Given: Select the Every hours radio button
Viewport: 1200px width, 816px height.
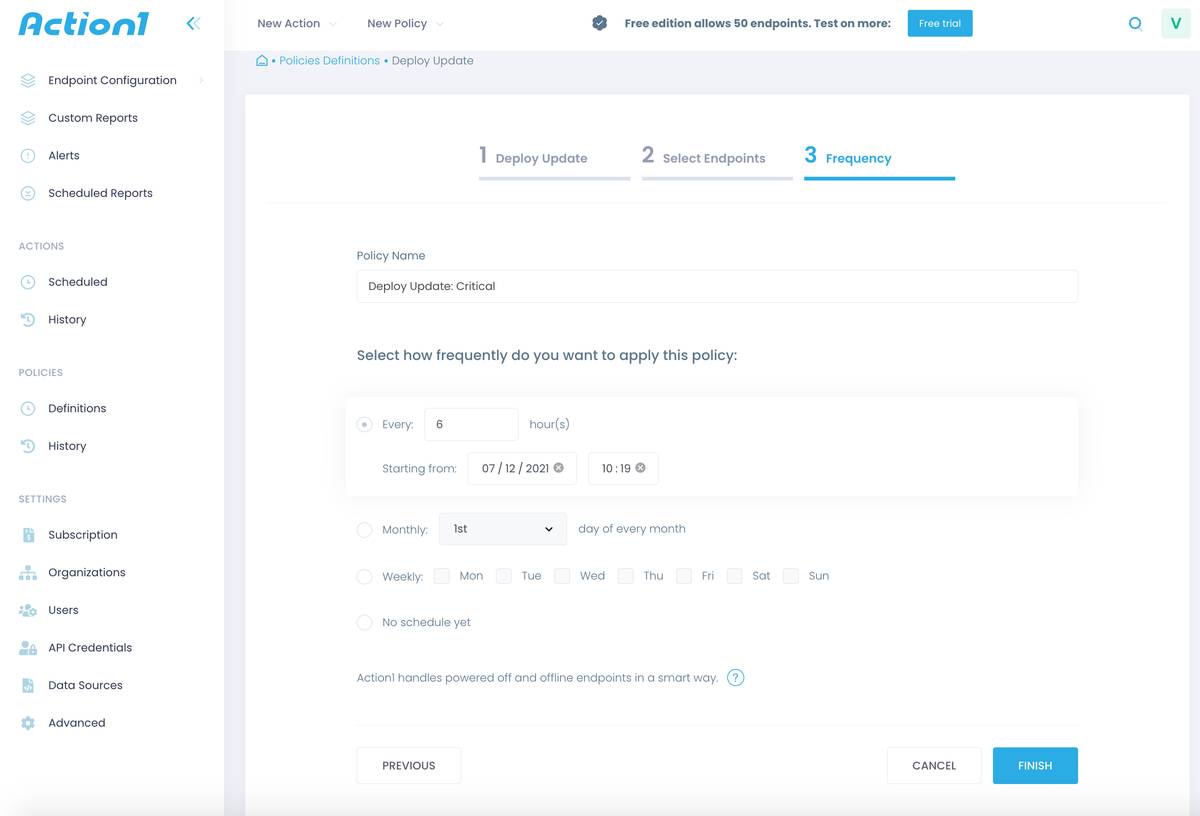Looking at the screenshot, I should (364, 424).
